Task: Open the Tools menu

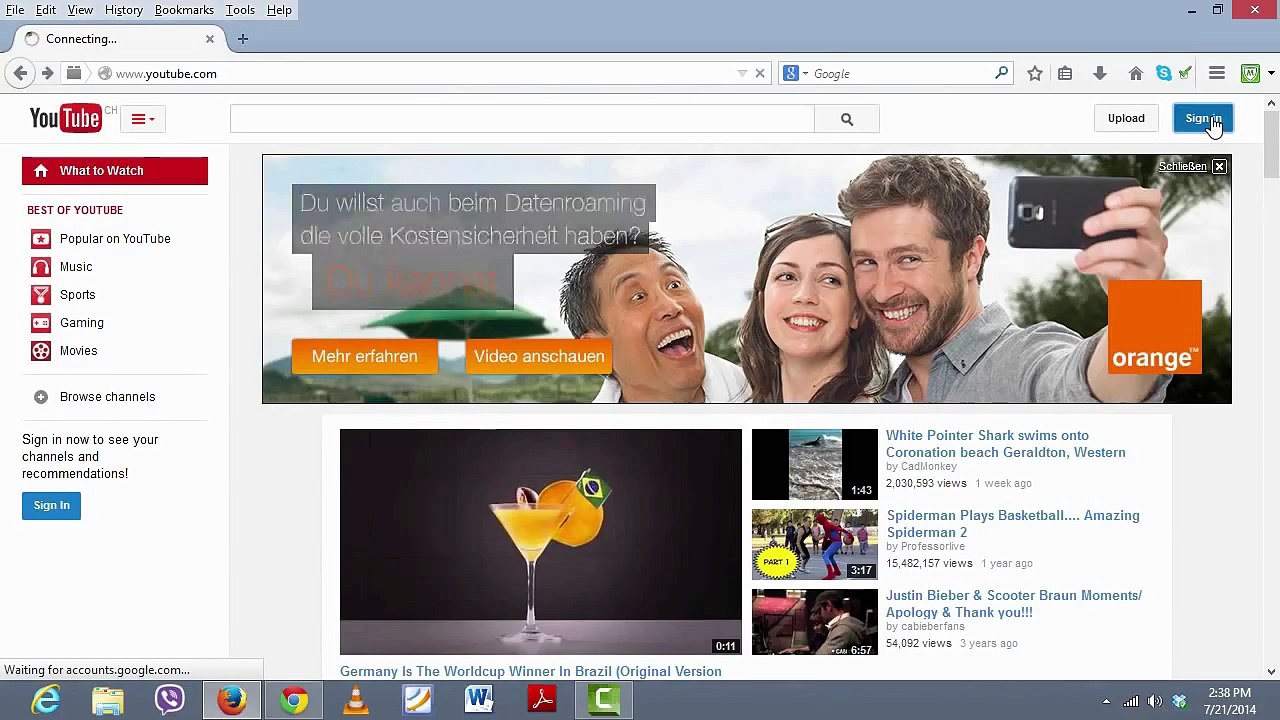Action: pyautogui.click(x=240, y=10)
